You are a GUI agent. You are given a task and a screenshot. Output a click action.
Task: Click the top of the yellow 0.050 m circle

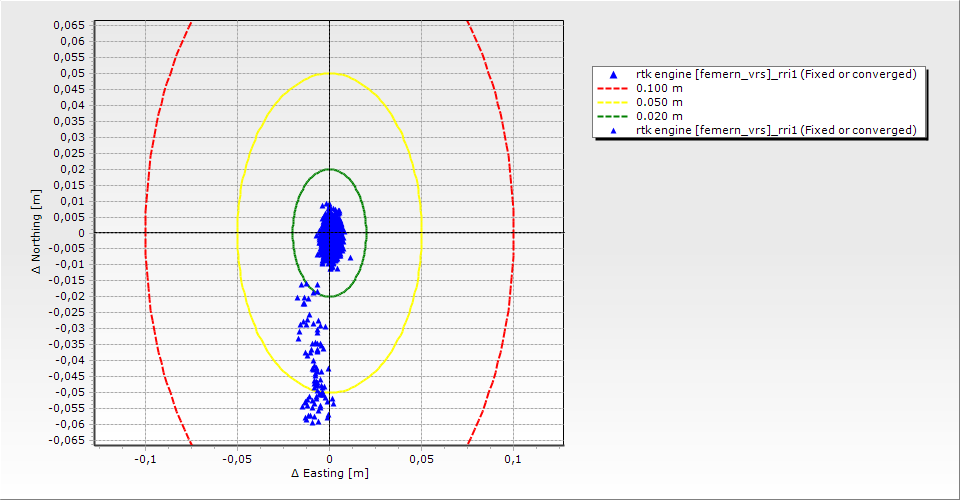coord(329,73)
